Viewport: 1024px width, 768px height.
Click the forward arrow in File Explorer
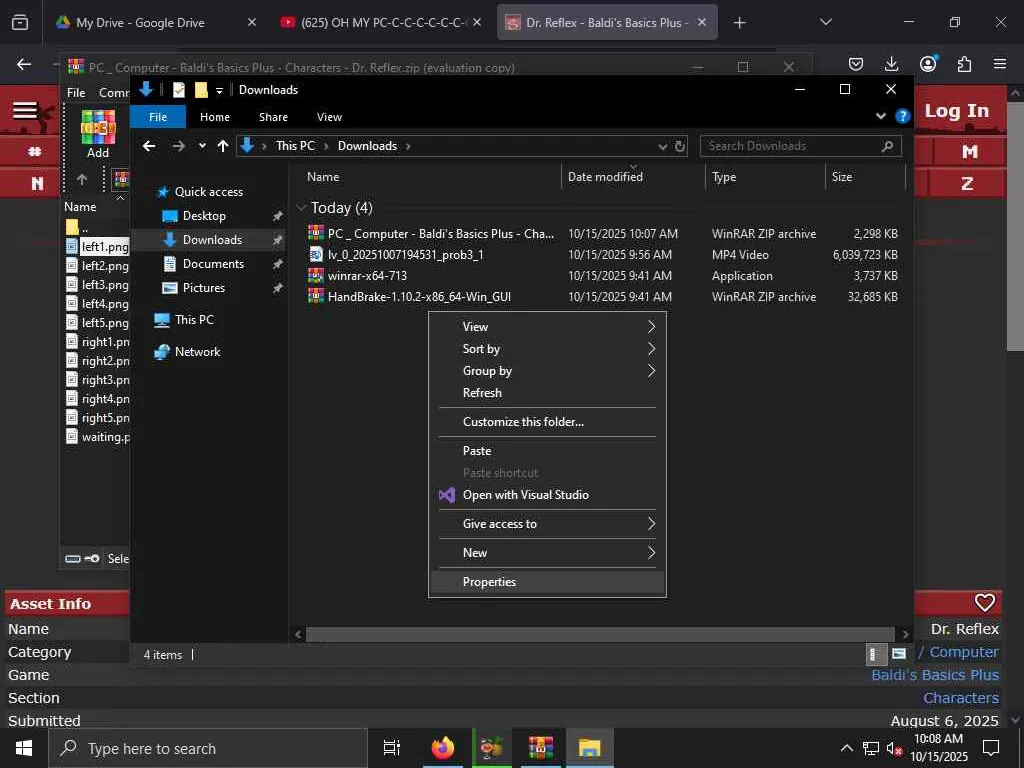pos(178,146)
